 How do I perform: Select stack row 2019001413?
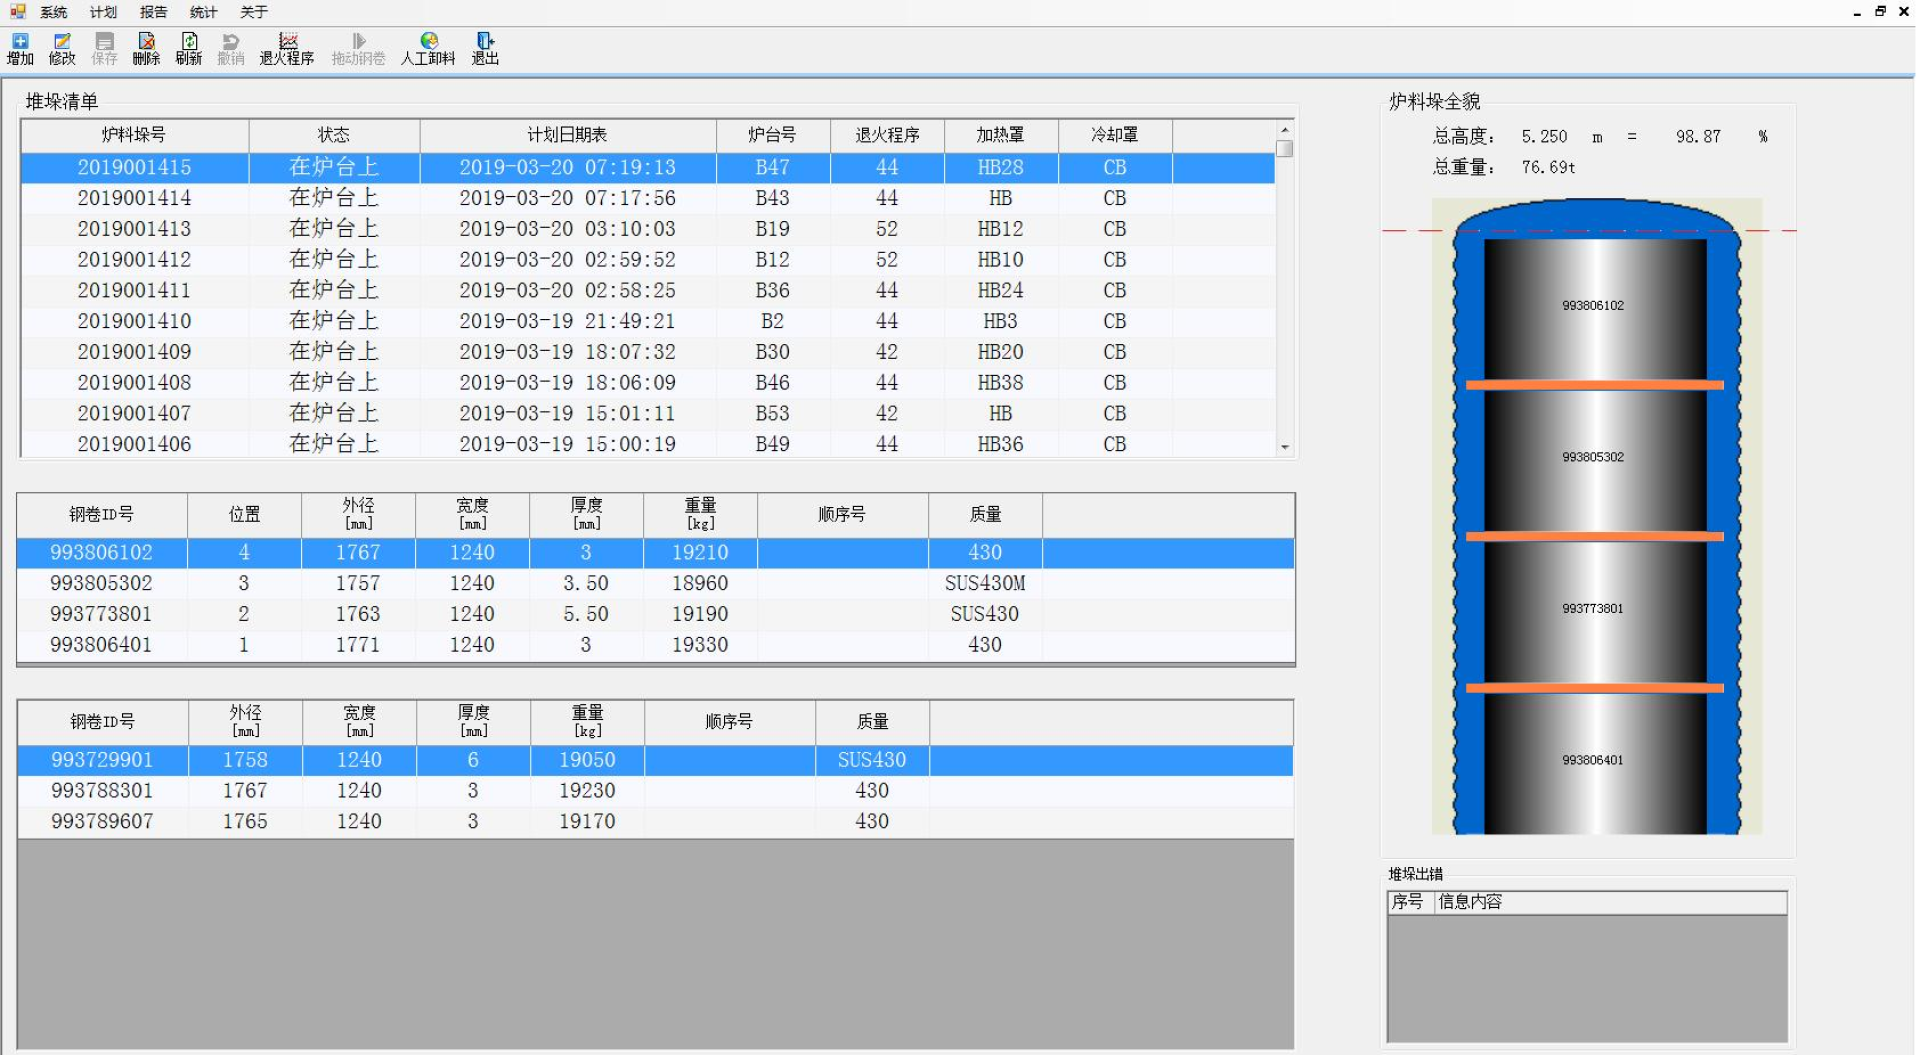647,229
